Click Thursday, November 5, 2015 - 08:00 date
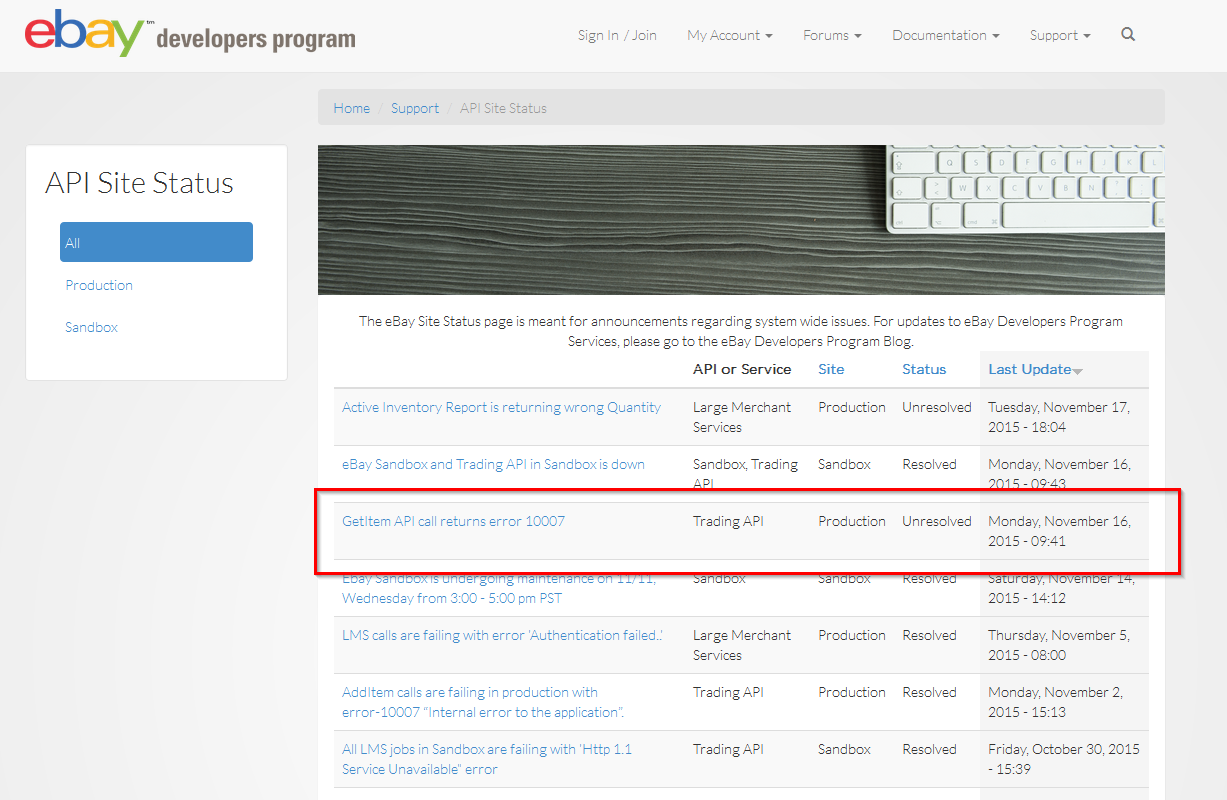 click(1058, 645)
